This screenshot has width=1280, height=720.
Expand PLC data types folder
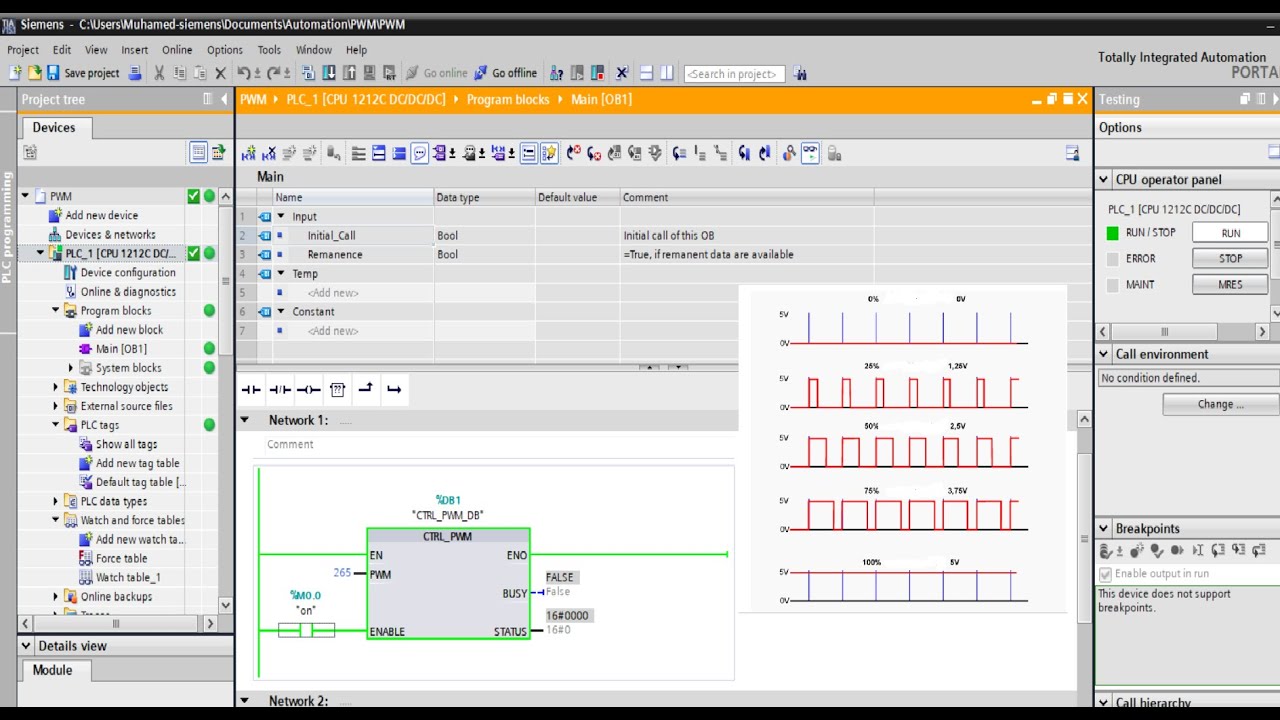pyautogui.click(x=56, y=501)
